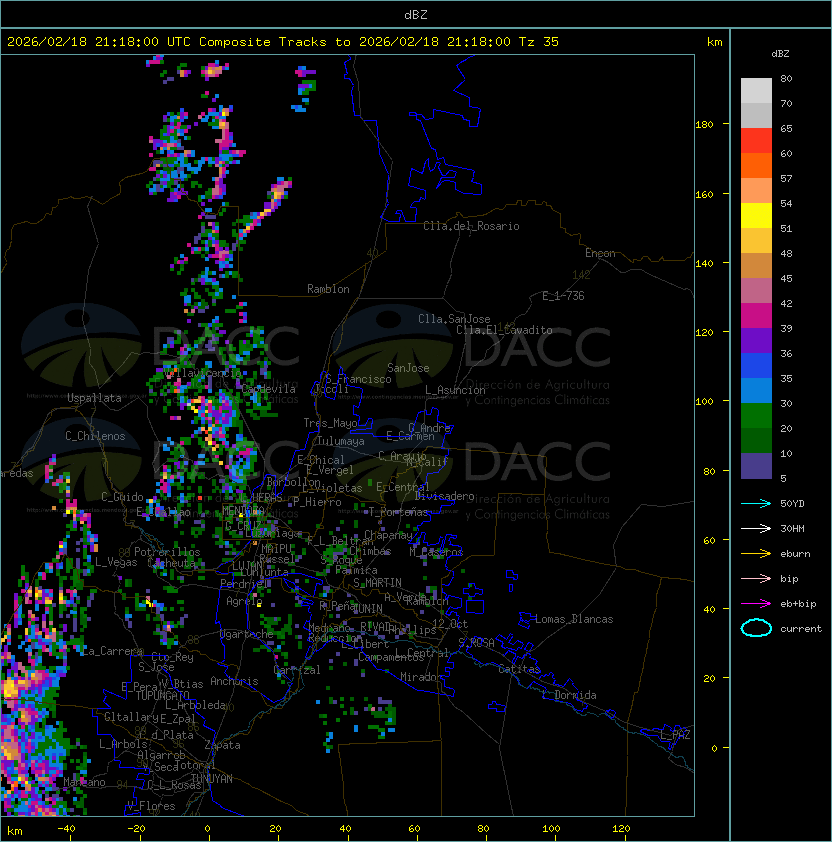Click the 'L_Dormida' map label

click(x=569, y=695)
